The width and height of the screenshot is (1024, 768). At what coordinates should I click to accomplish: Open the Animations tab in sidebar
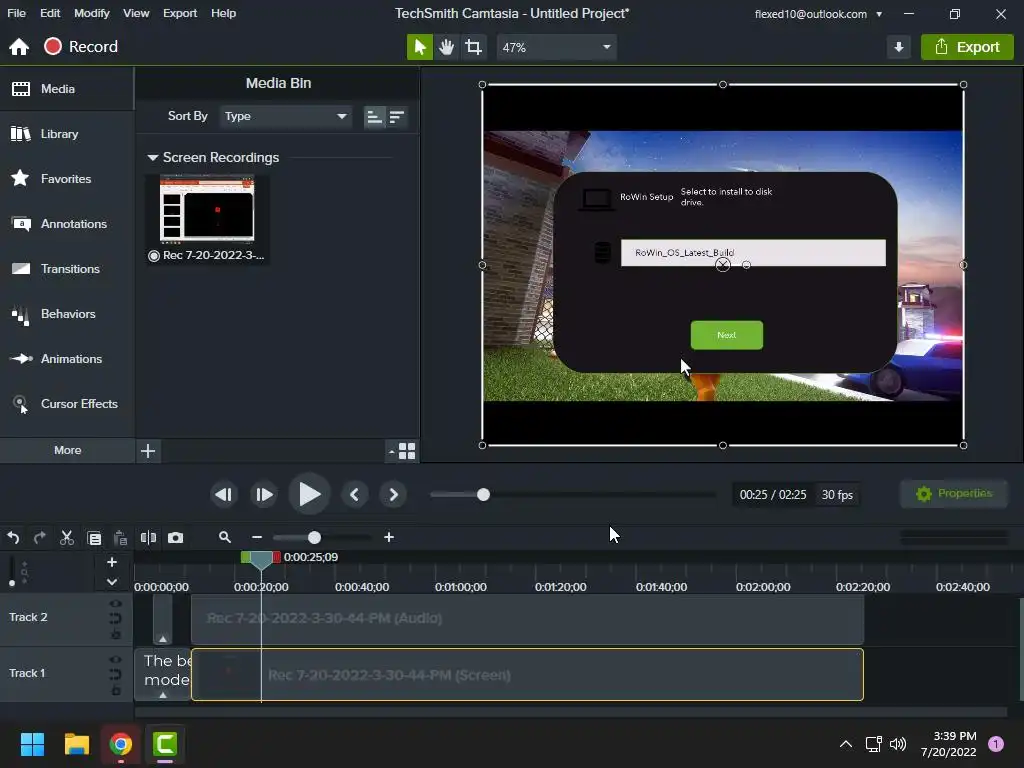[x=67, y=359]
